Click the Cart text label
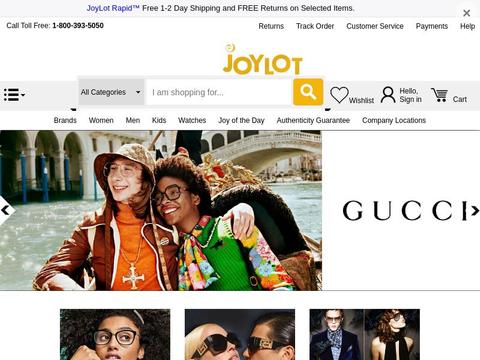Image resolution: width=480 pixels, height=360 pixels. (x=460, y=99)
